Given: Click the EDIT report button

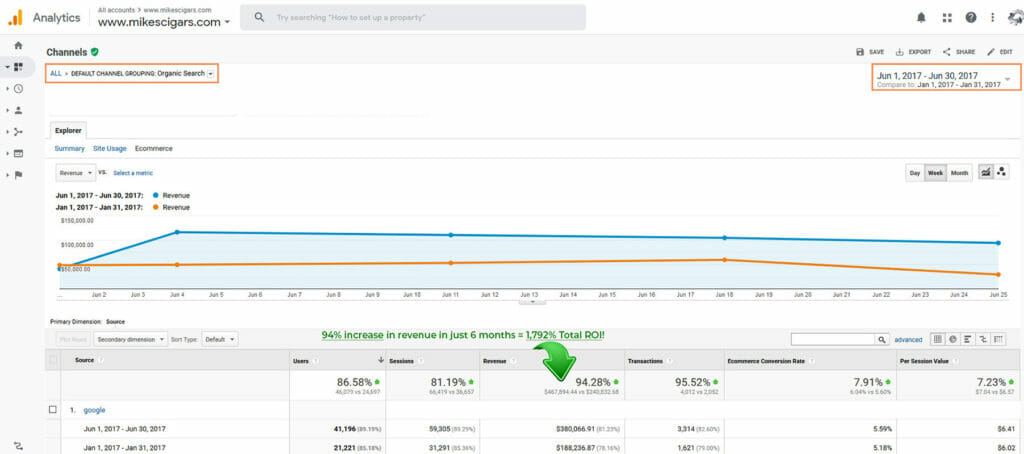Looking at the screenshot, I should [x=1000, y=52].
